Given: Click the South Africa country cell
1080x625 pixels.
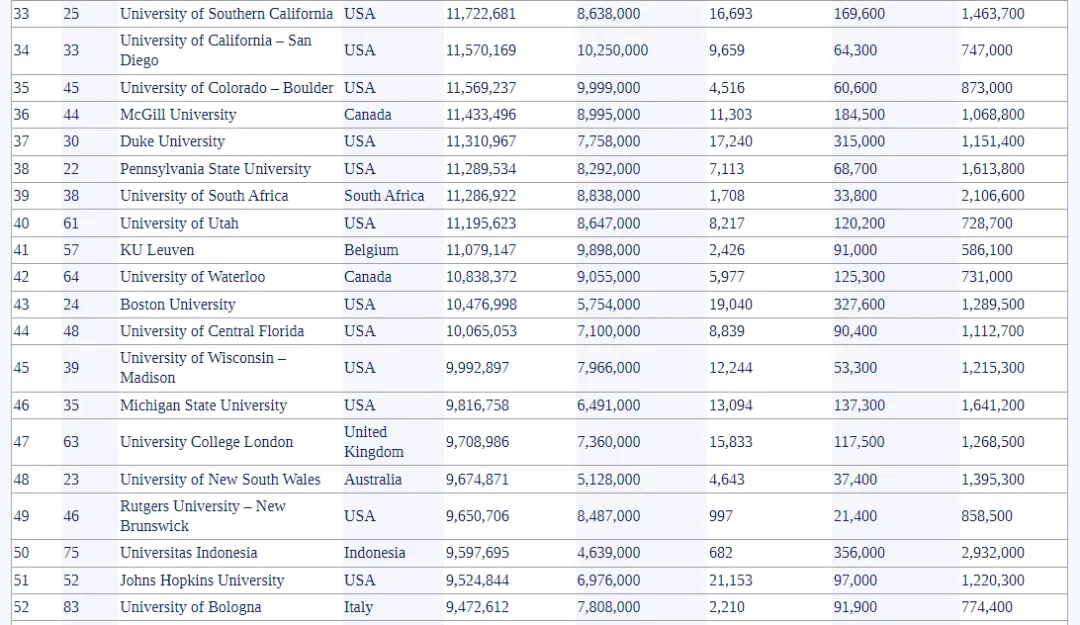Looking at the screenshot, I should click(x=384, y=196).
